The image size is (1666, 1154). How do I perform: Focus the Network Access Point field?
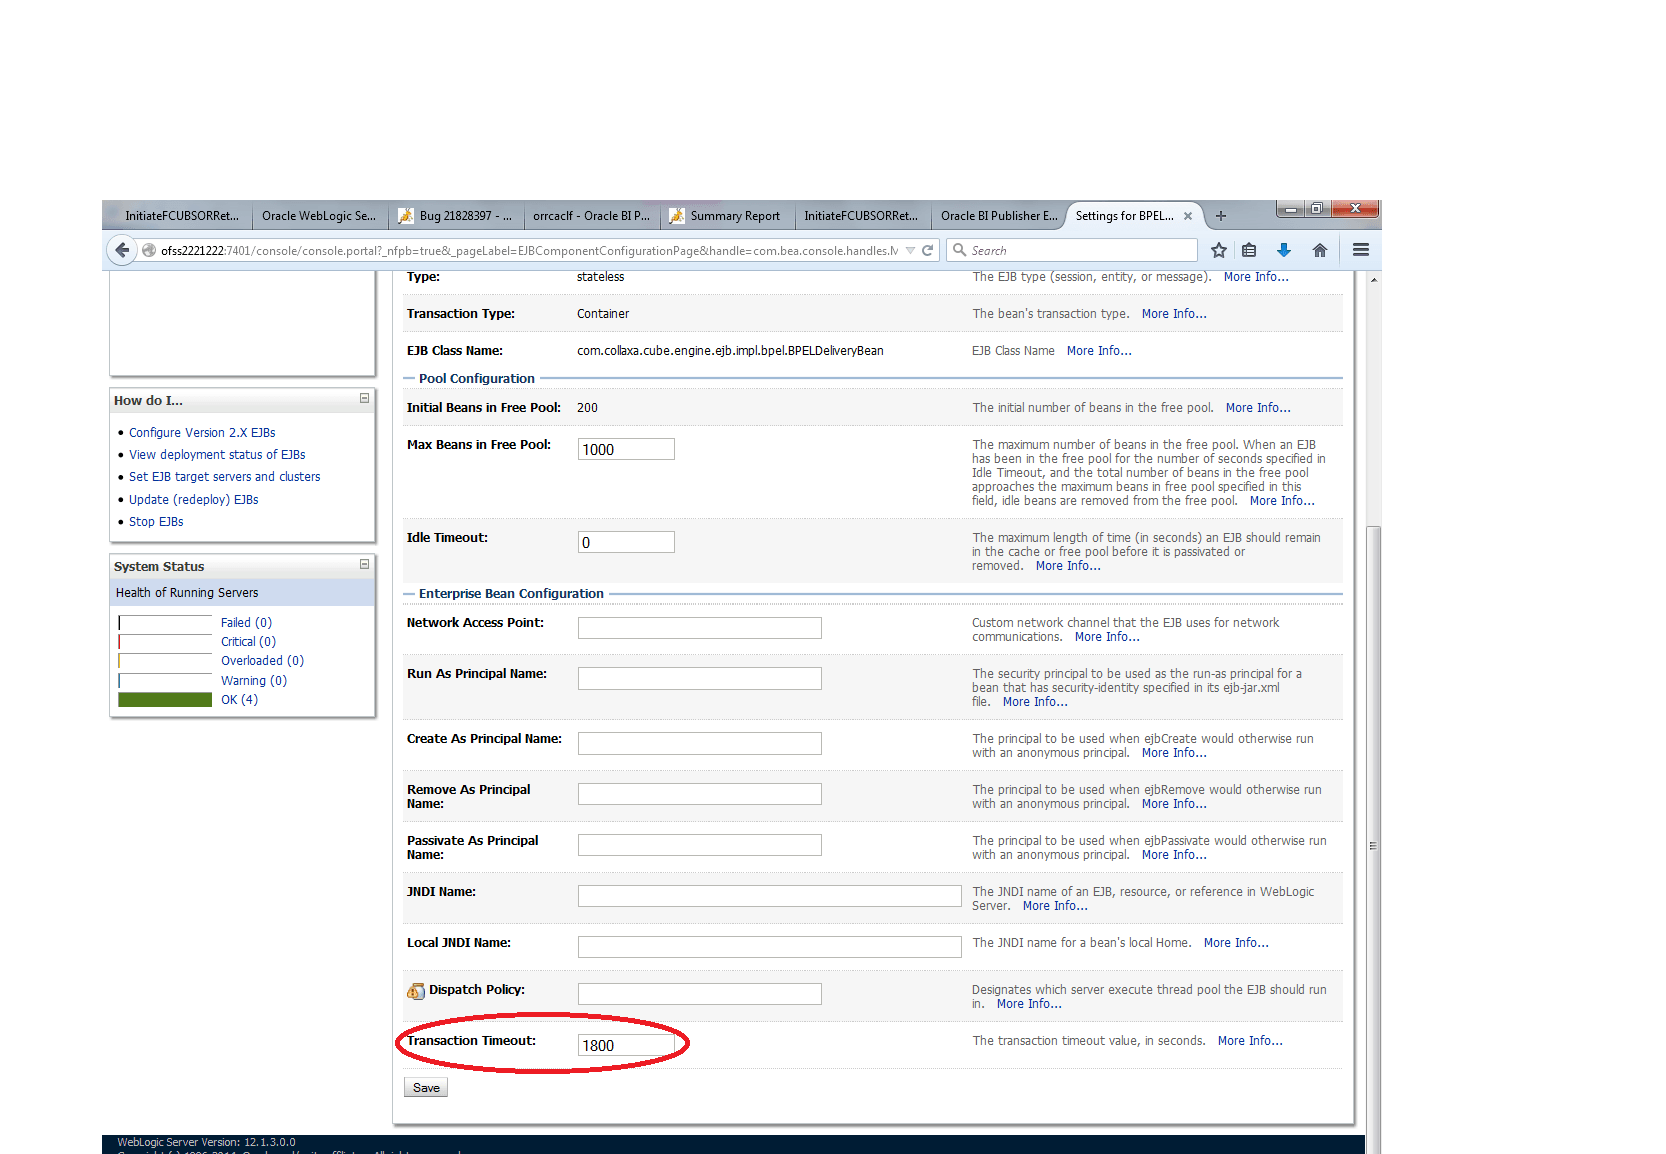pyautogui.click(x=700, y=628)
